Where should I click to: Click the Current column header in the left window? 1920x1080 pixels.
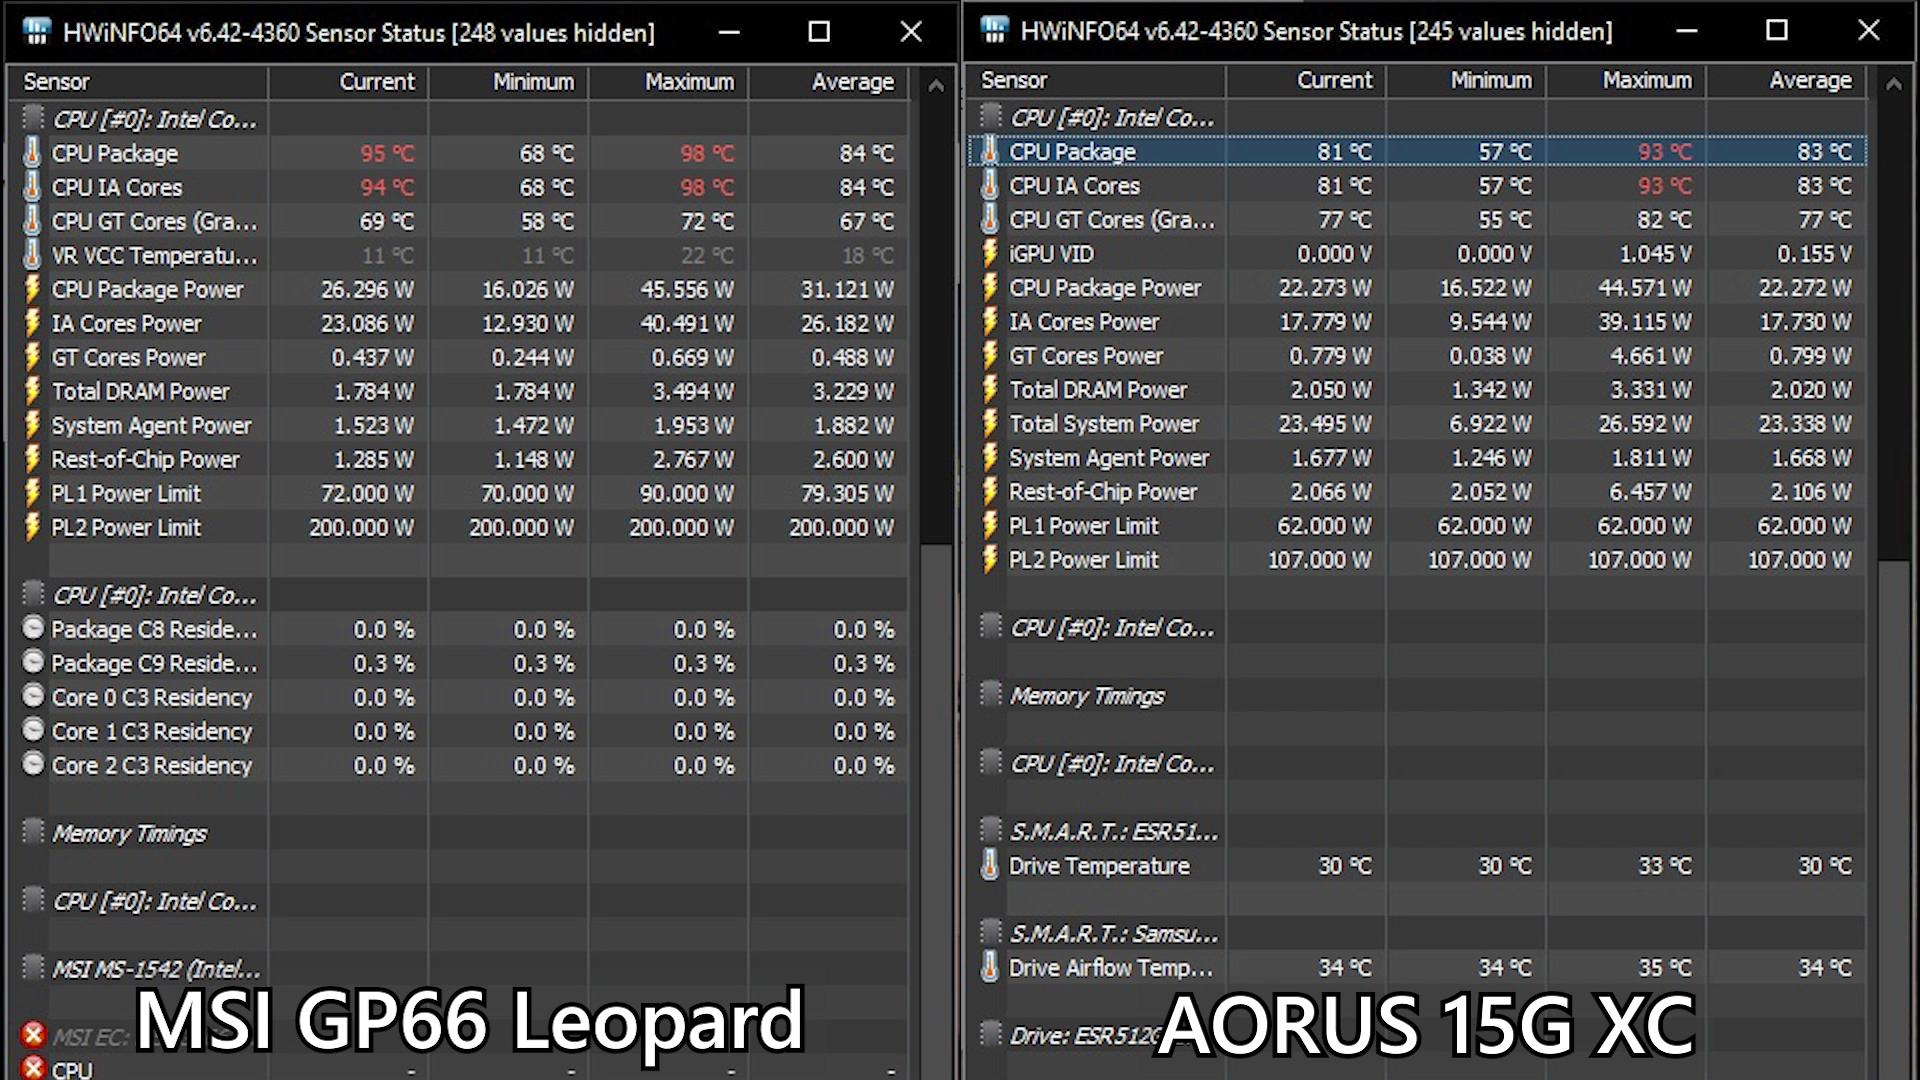[x=348, y=82]
